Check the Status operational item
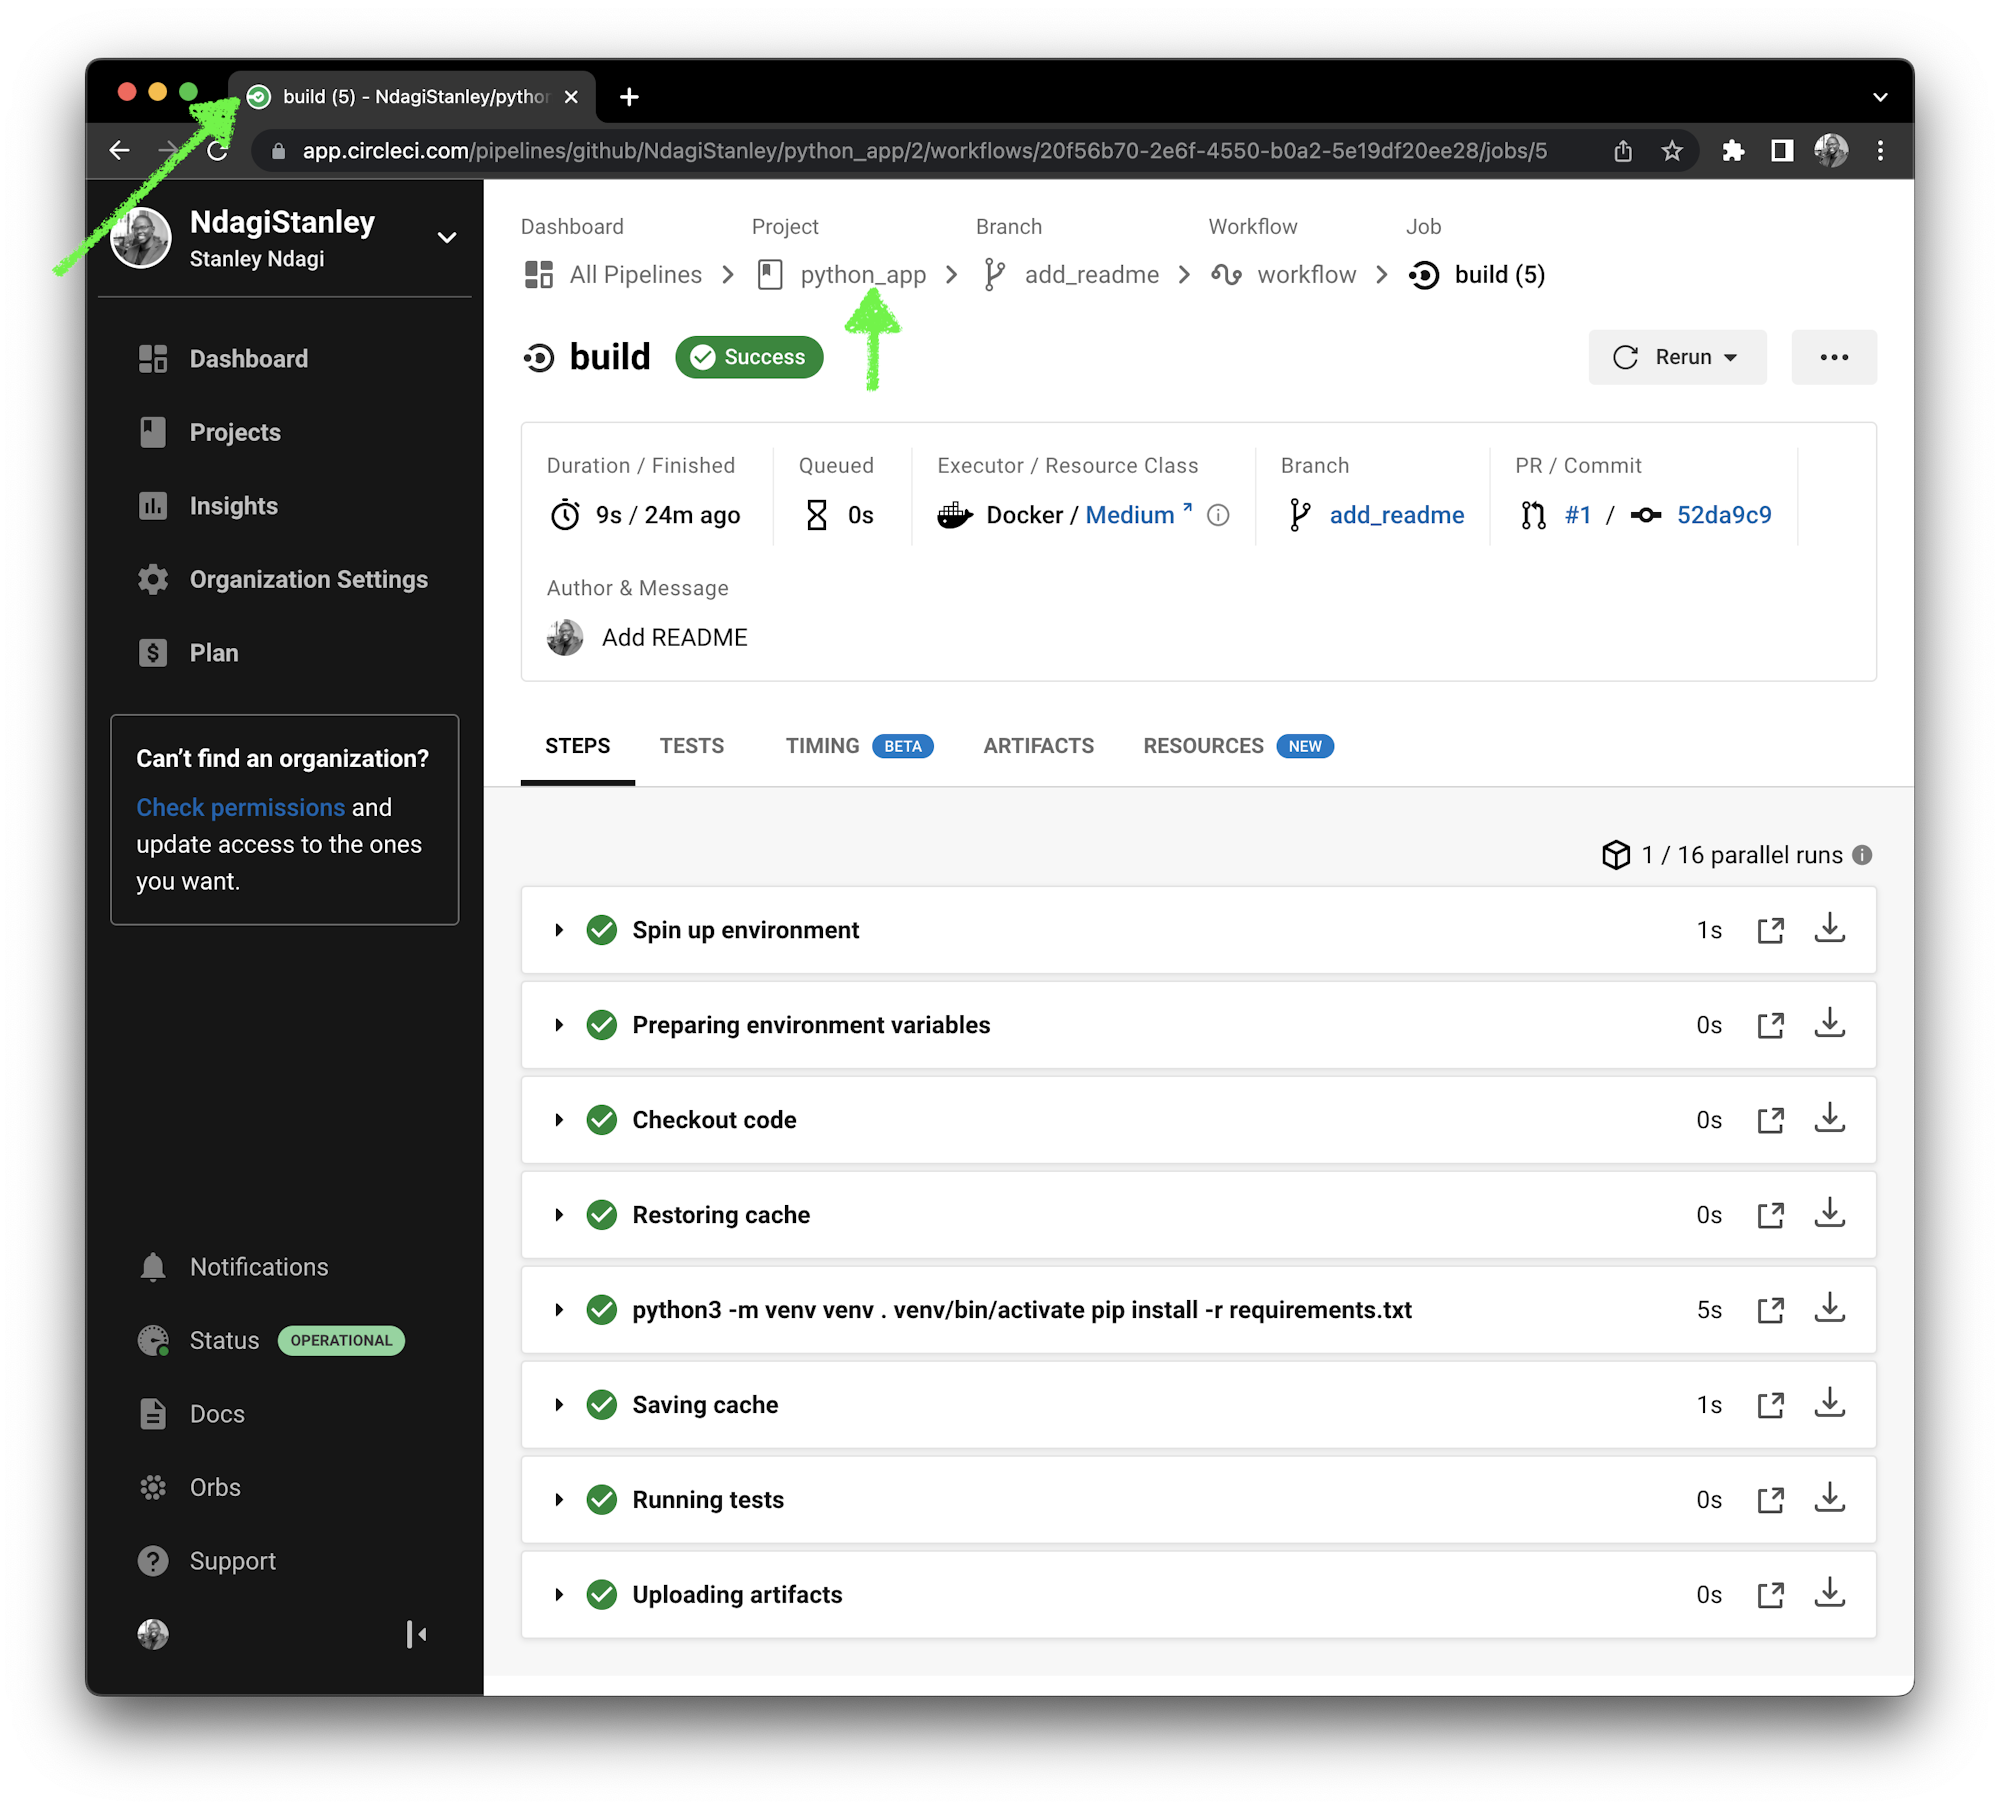 pos(270,1340)
